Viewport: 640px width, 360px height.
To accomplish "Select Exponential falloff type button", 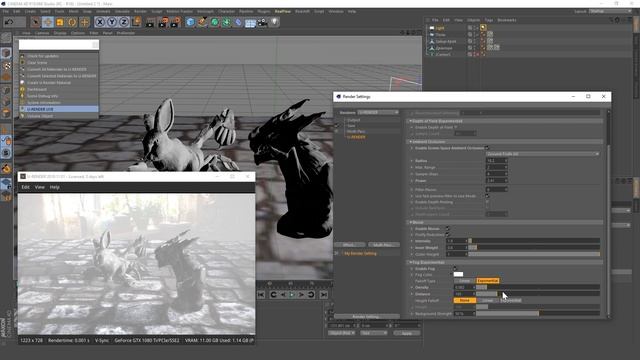I will pos(488,281).
